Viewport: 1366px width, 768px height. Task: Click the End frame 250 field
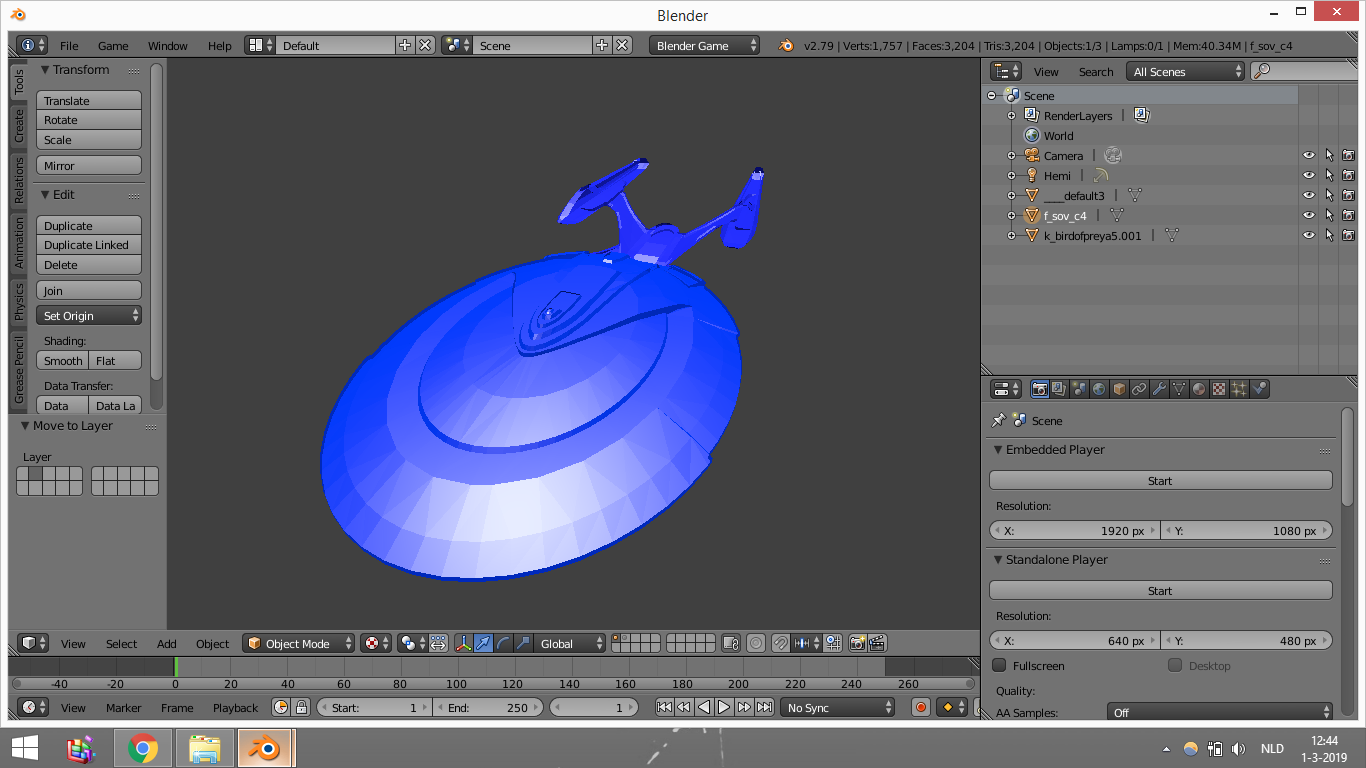point(488,707)
